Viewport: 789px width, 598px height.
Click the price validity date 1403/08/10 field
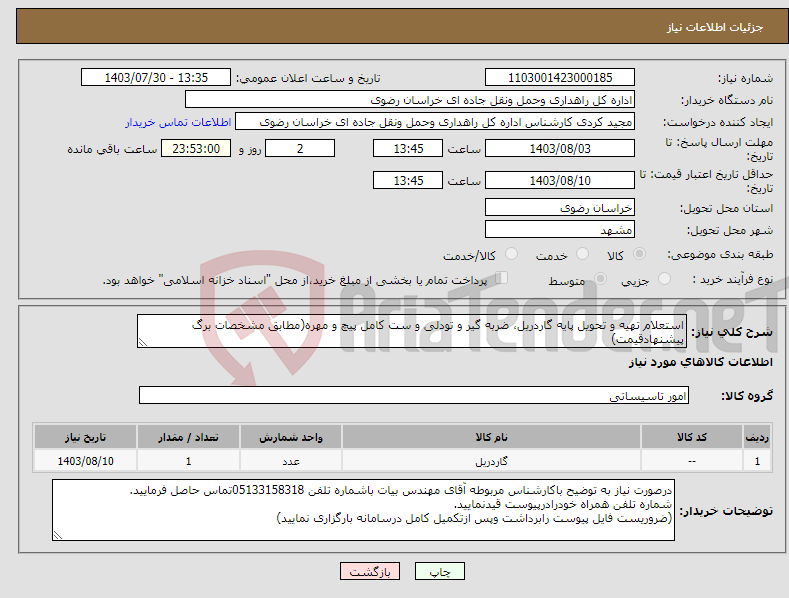pyautogui.click(x=560, y=180)
